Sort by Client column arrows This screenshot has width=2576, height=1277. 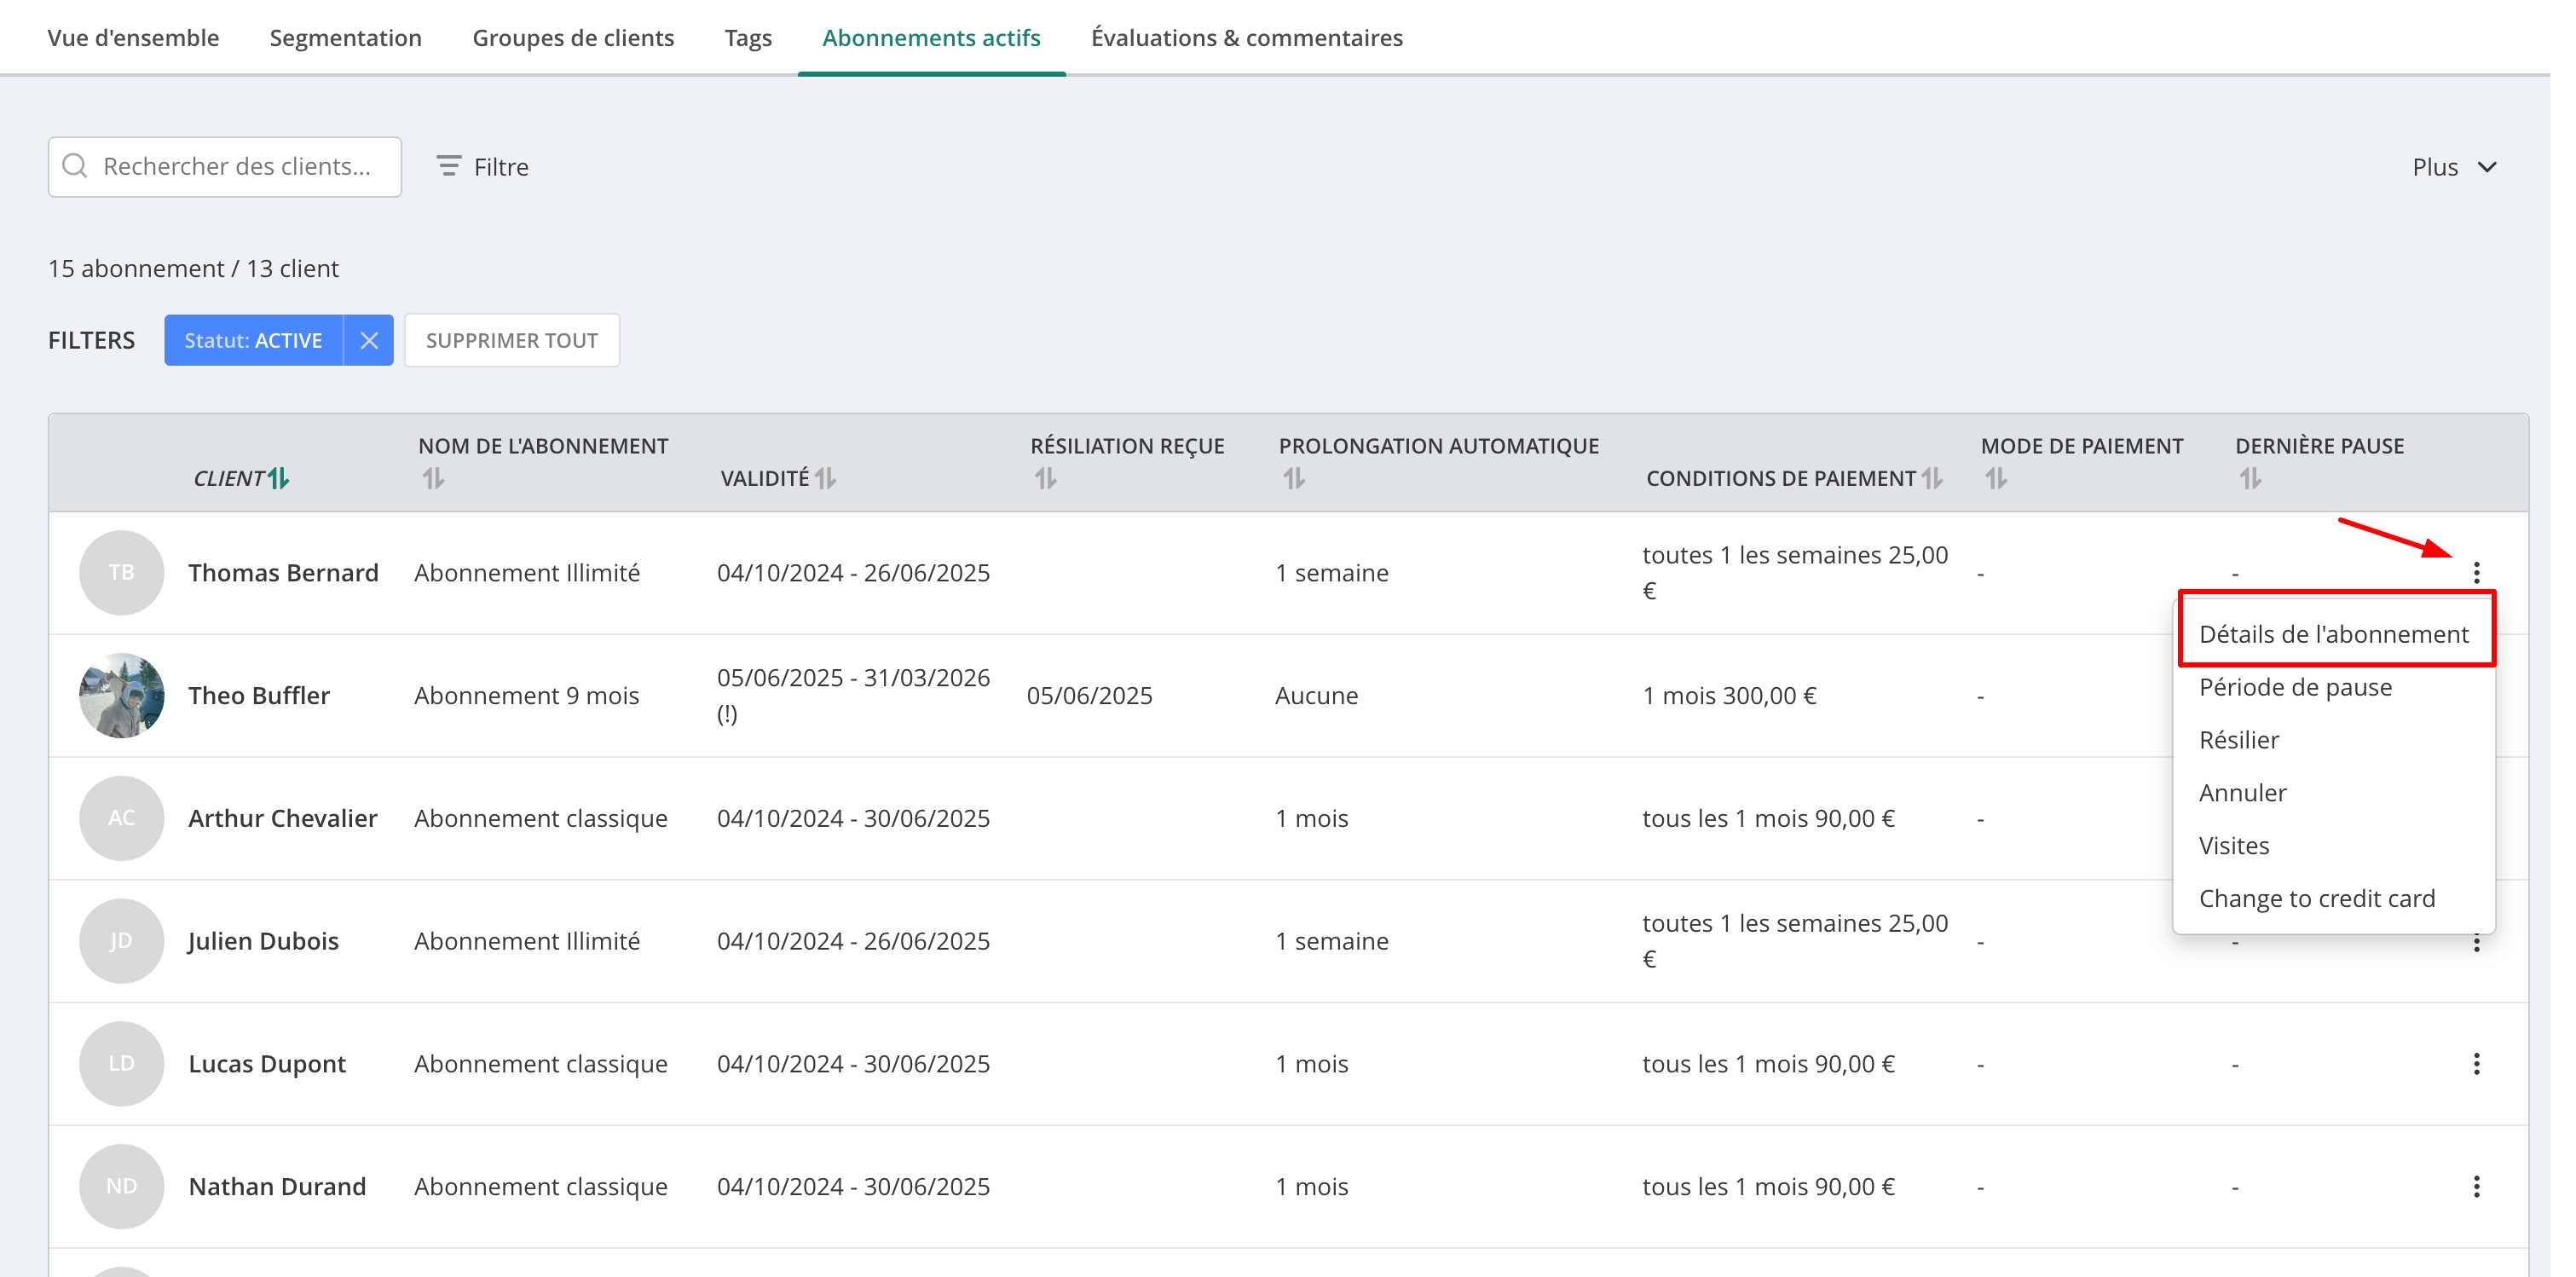pos(278,479)
